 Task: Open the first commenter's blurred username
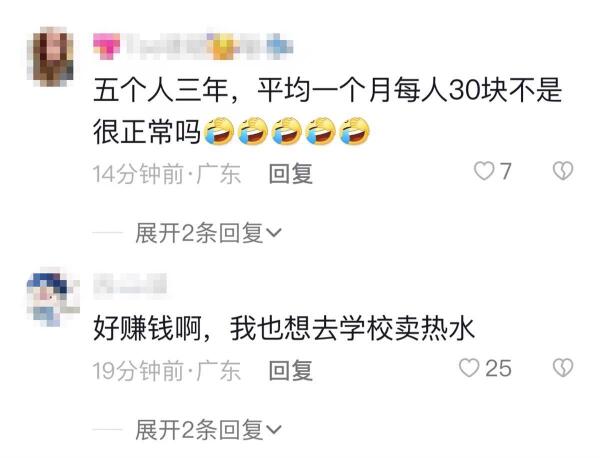193,46
